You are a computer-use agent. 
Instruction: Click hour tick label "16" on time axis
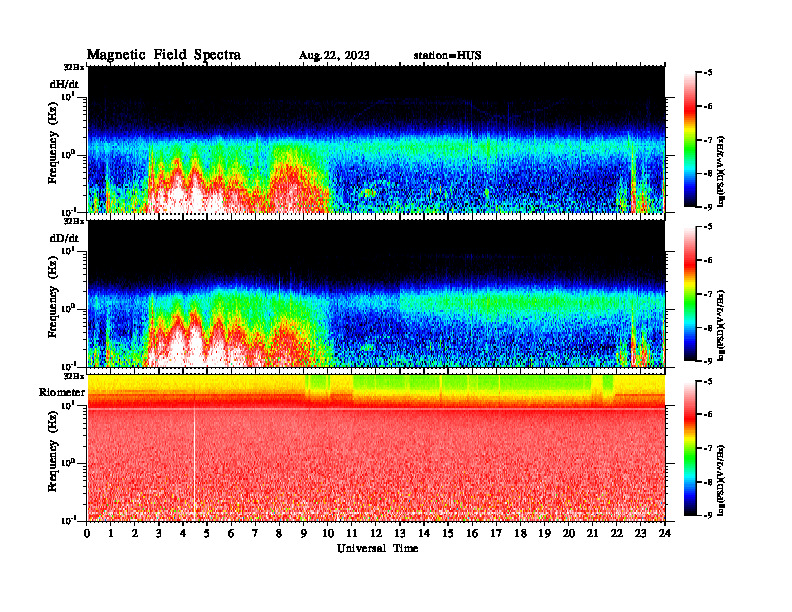pyautogui.click(x=472, y=534)
